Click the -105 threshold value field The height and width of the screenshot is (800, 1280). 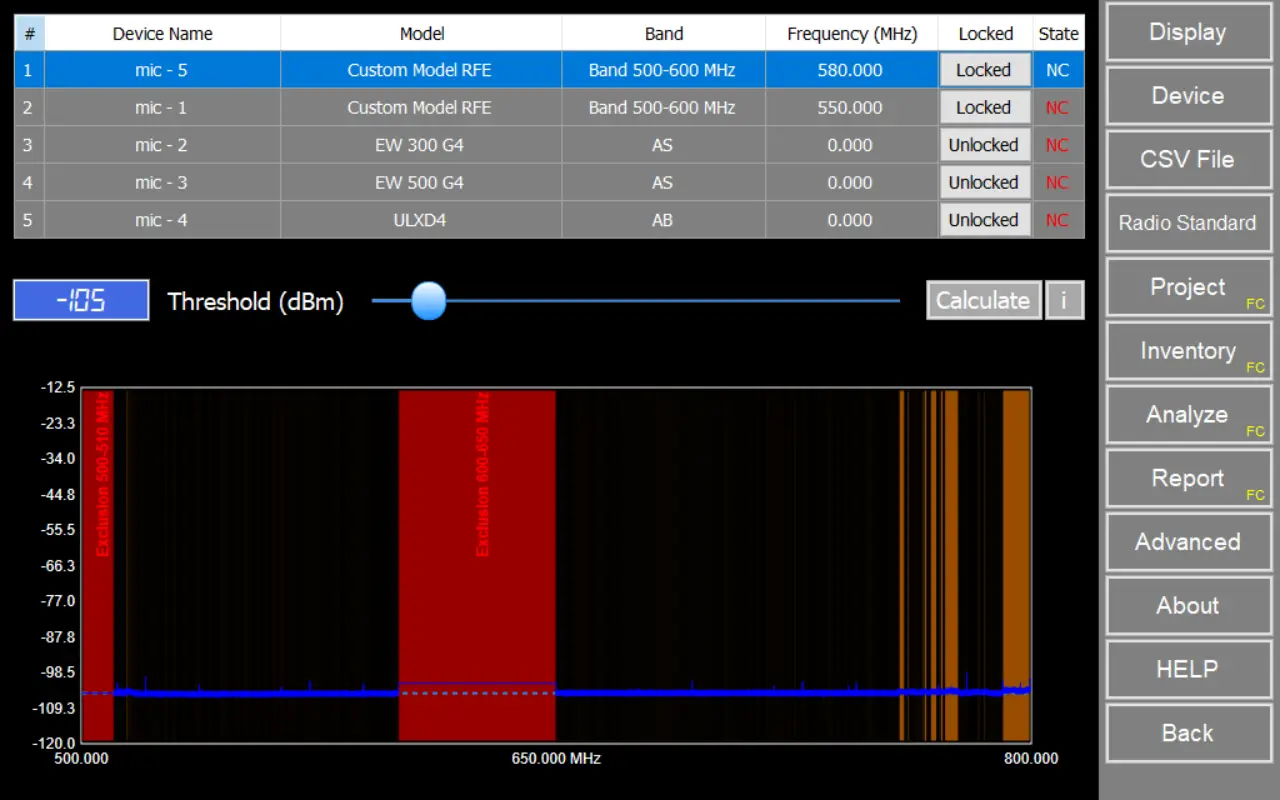pos(81,300)
